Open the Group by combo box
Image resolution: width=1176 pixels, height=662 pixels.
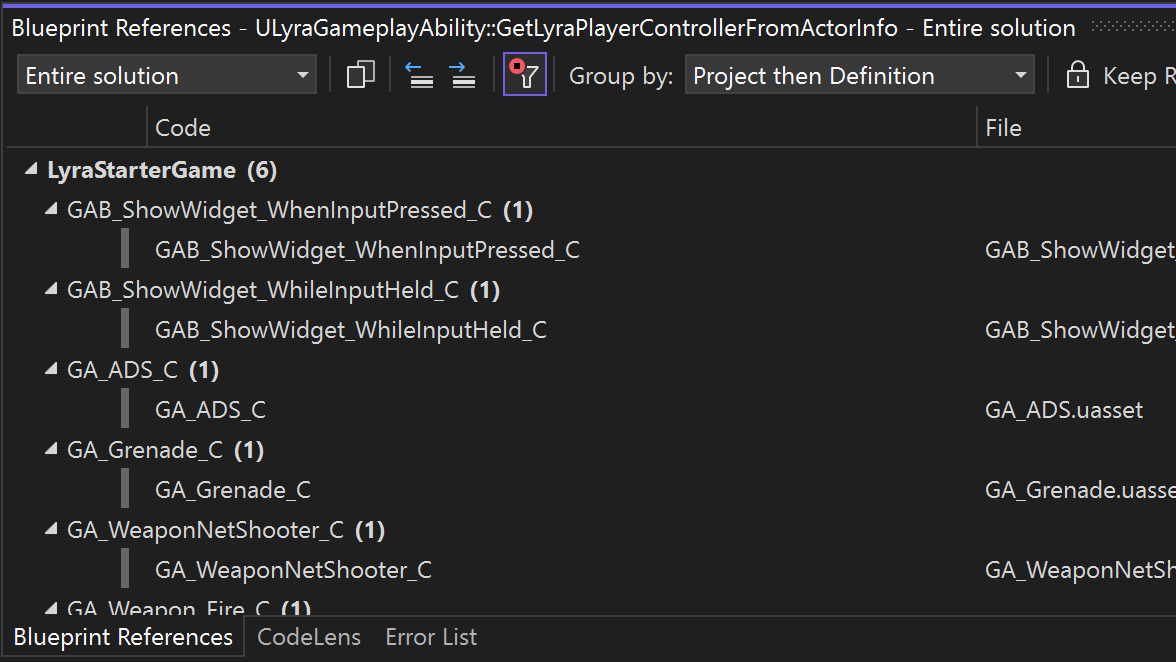pos(859,74)
